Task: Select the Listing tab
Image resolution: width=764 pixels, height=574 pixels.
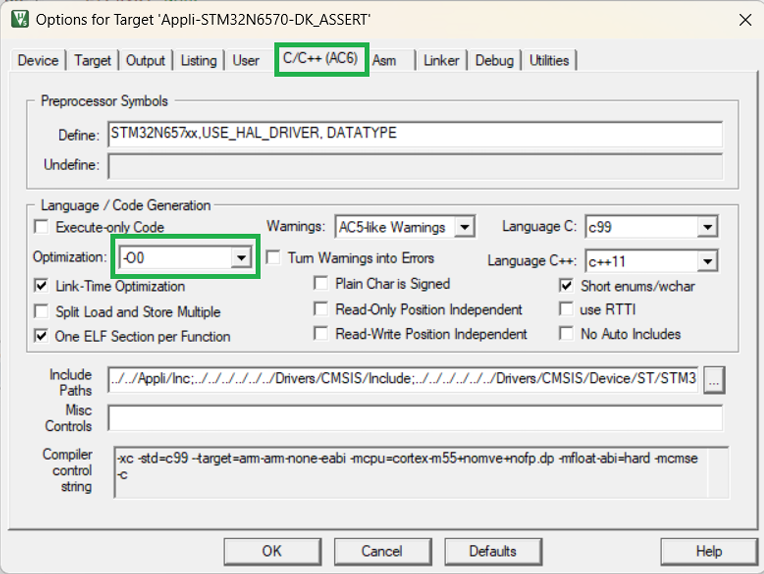Action: click(x=198, y=60)
